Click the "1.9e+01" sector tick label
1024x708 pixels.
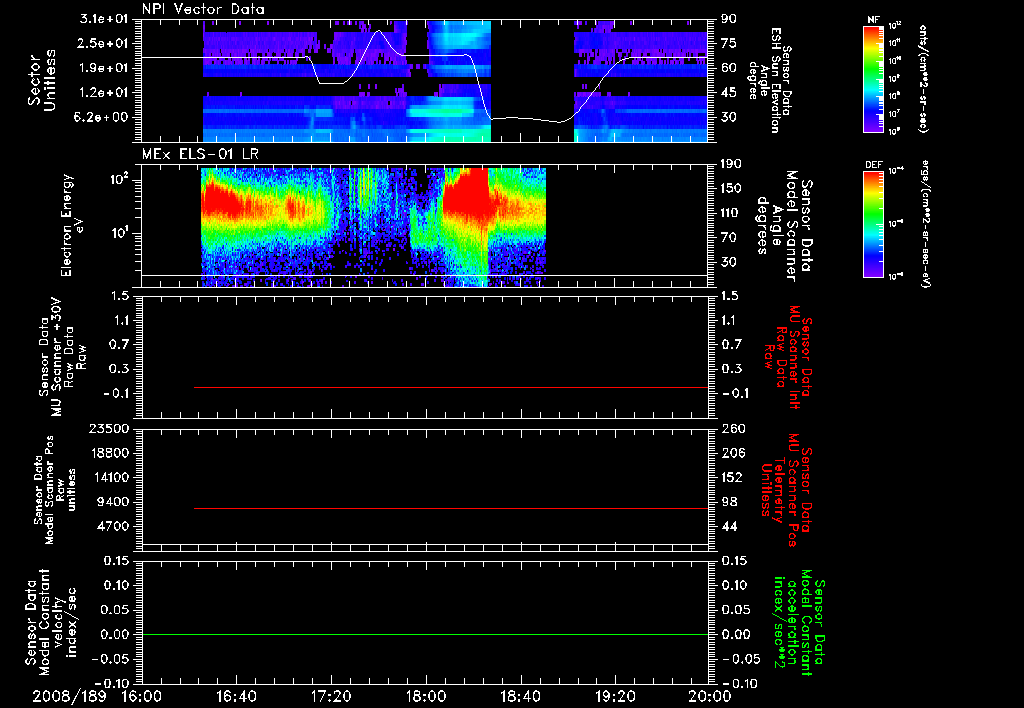click(x=104, y=68)
